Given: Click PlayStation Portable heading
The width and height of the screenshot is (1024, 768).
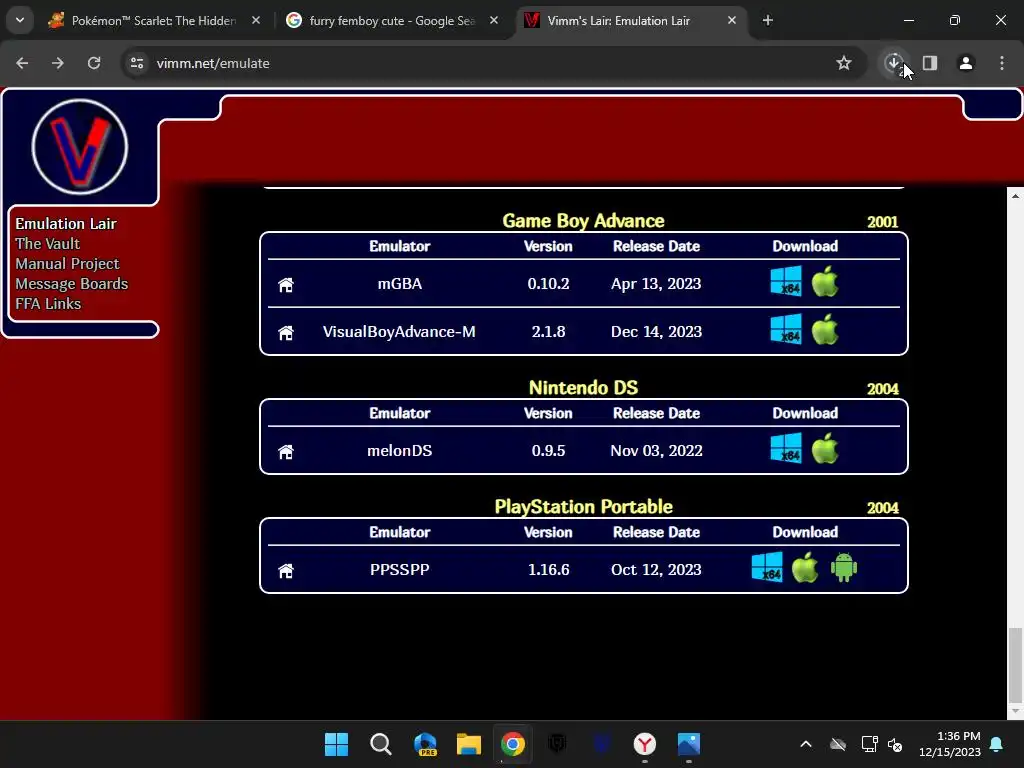Looking at the screenshot, I should 583,507.
